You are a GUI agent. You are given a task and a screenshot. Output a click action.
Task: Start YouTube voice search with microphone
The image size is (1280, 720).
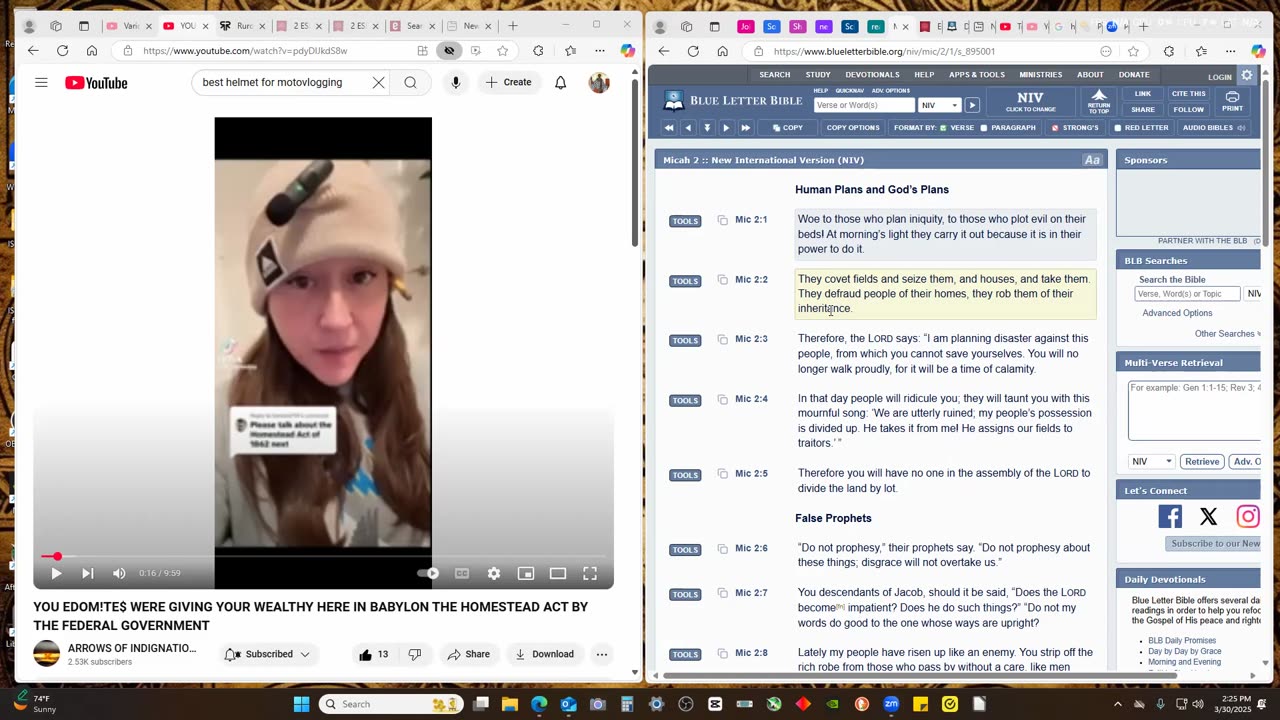point(455,83)
